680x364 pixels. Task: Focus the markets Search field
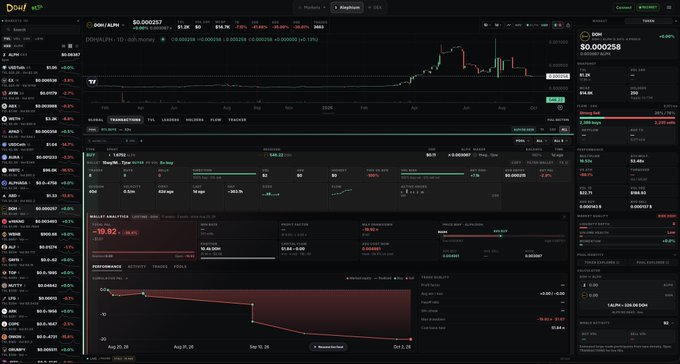(x=41, y=30)
